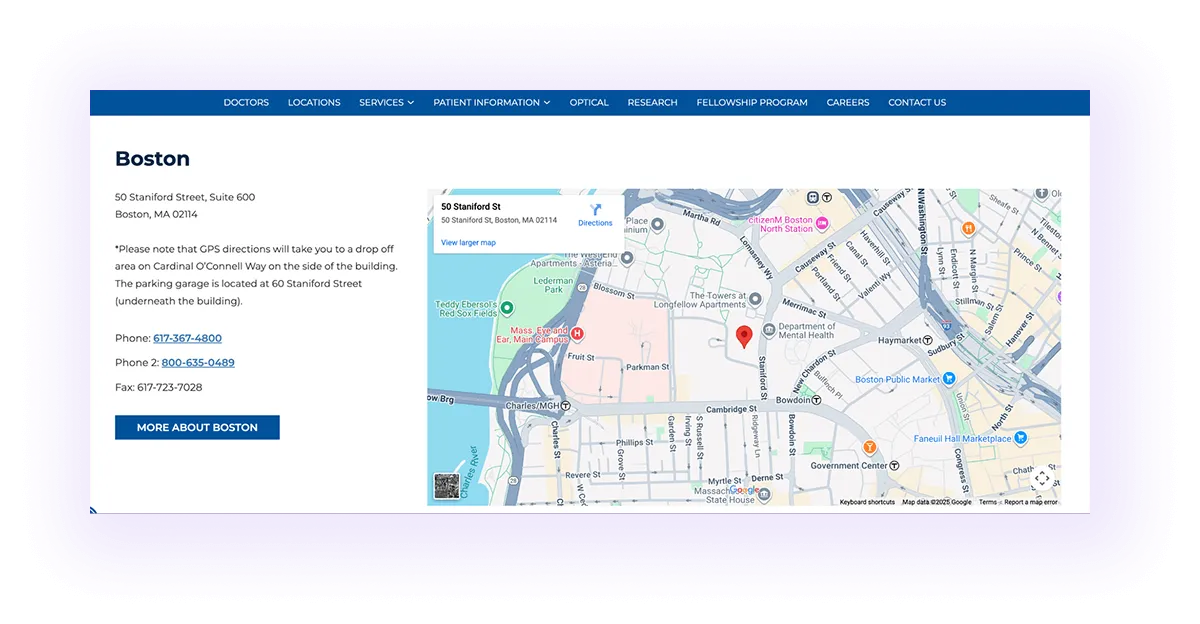The image size is (1200, 624).
Task: Open the FELLOWSHIP PROGRAM menu item
Action: (x=752, y=102)
